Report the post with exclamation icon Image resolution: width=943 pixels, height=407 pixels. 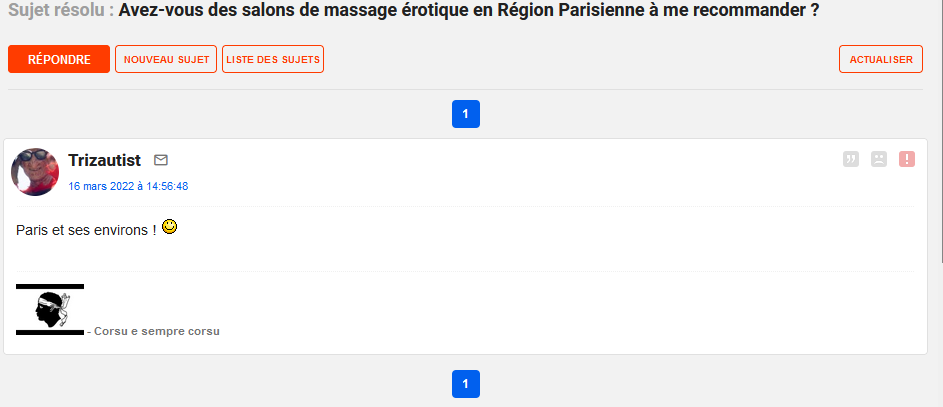907,159
